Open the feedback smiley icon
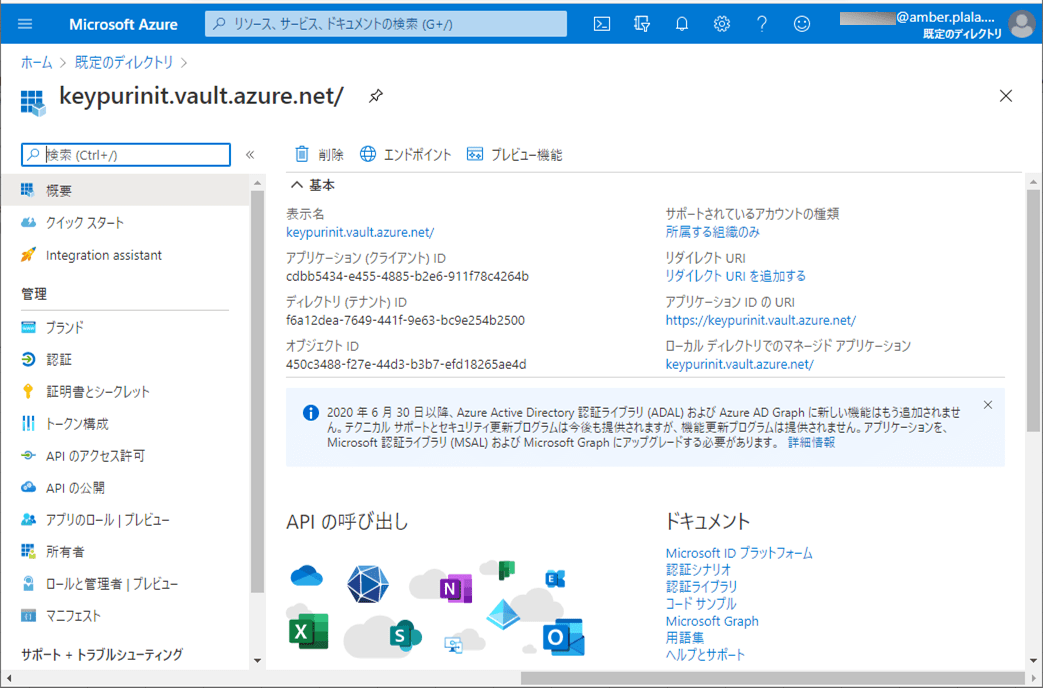 point(802,24)
